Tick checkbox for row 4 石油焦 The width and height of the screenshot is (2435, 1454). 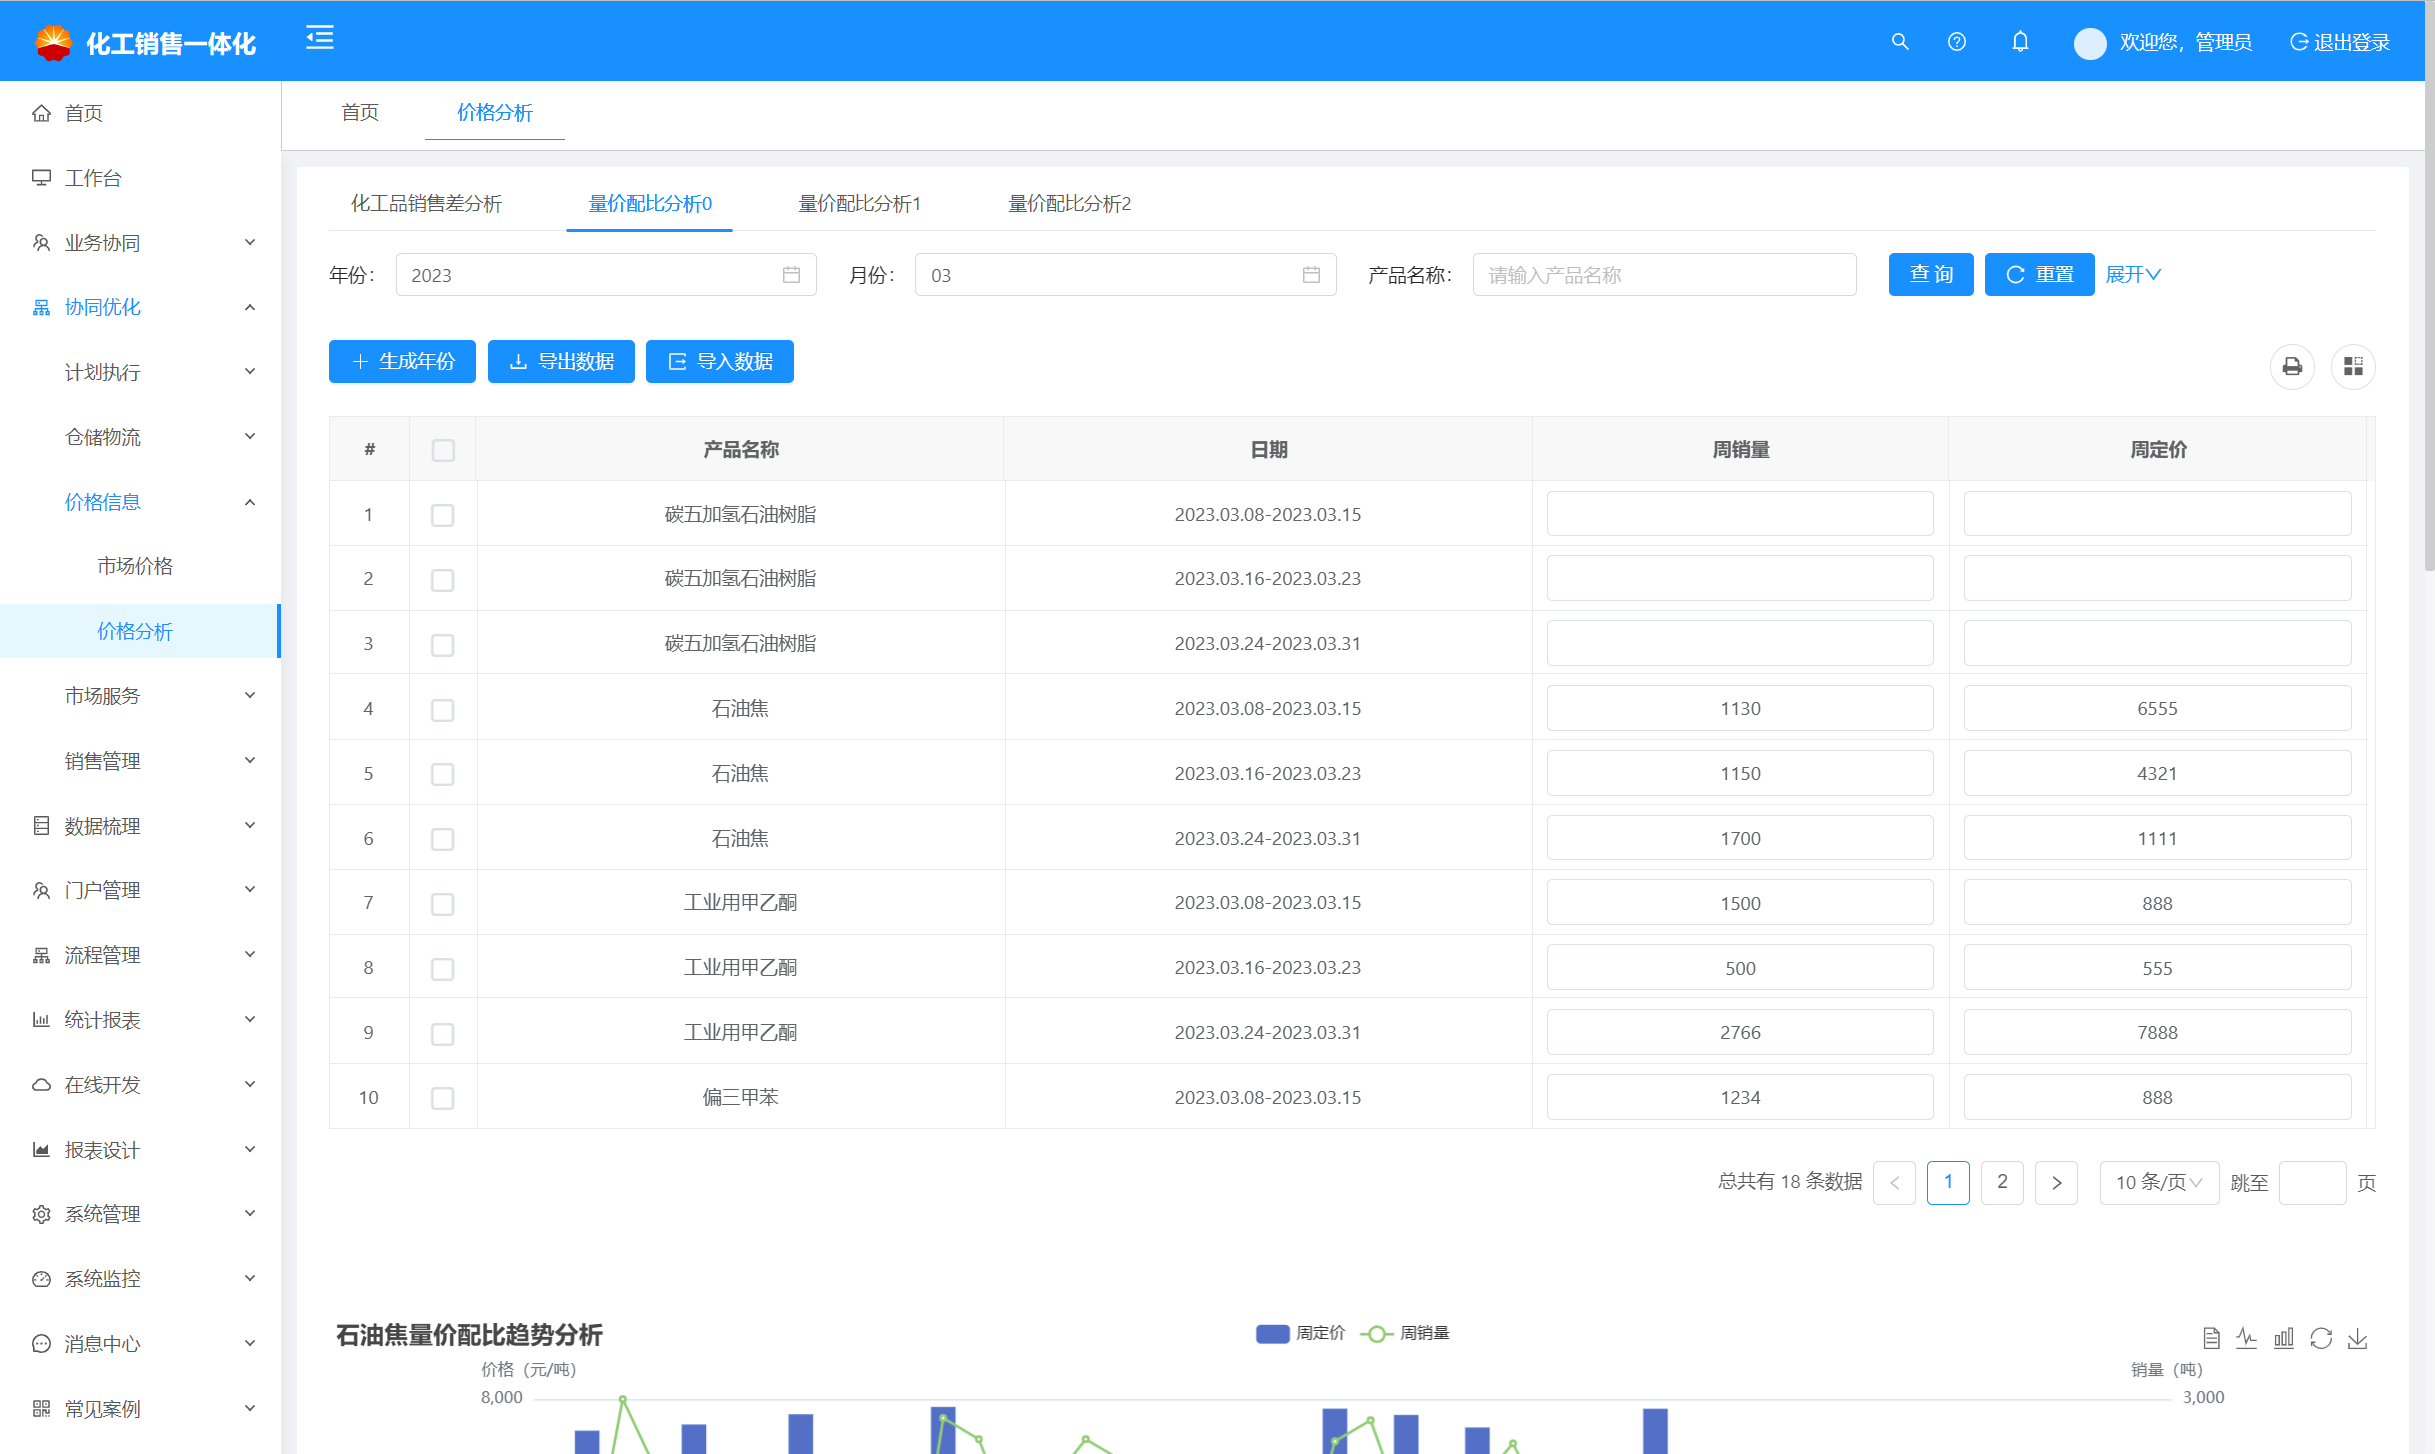pyautogui.click(x=442, y=710)
